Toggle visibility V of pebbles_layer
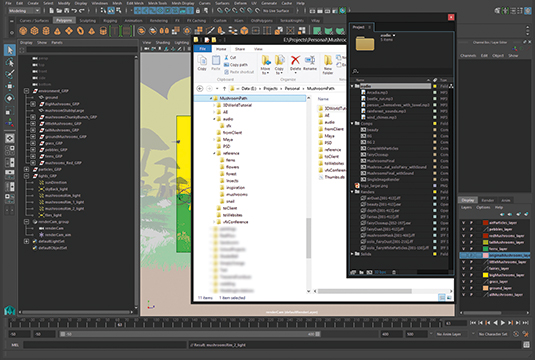 pyautogui.click(x=463, y=229)
